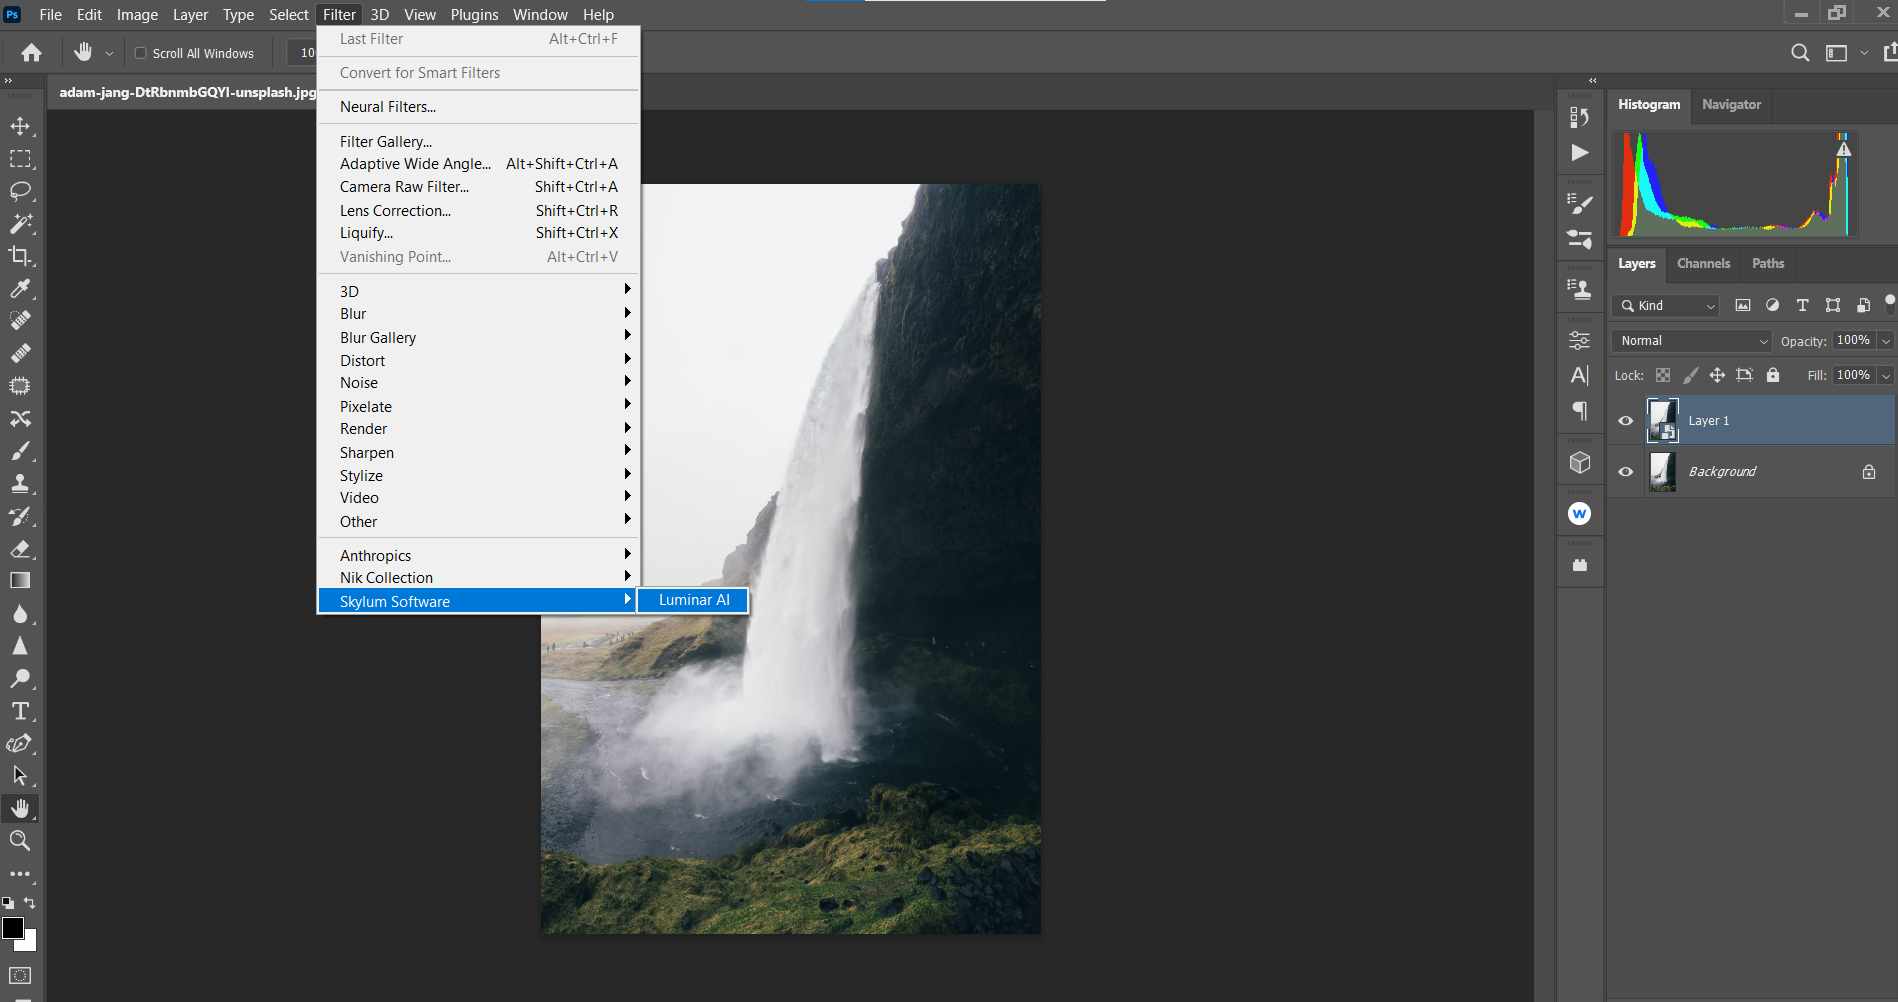The width and height of the screenshot is (1898, 1002).
Task: Hide the Background layer eye icon
Action: pos(1626,472)
